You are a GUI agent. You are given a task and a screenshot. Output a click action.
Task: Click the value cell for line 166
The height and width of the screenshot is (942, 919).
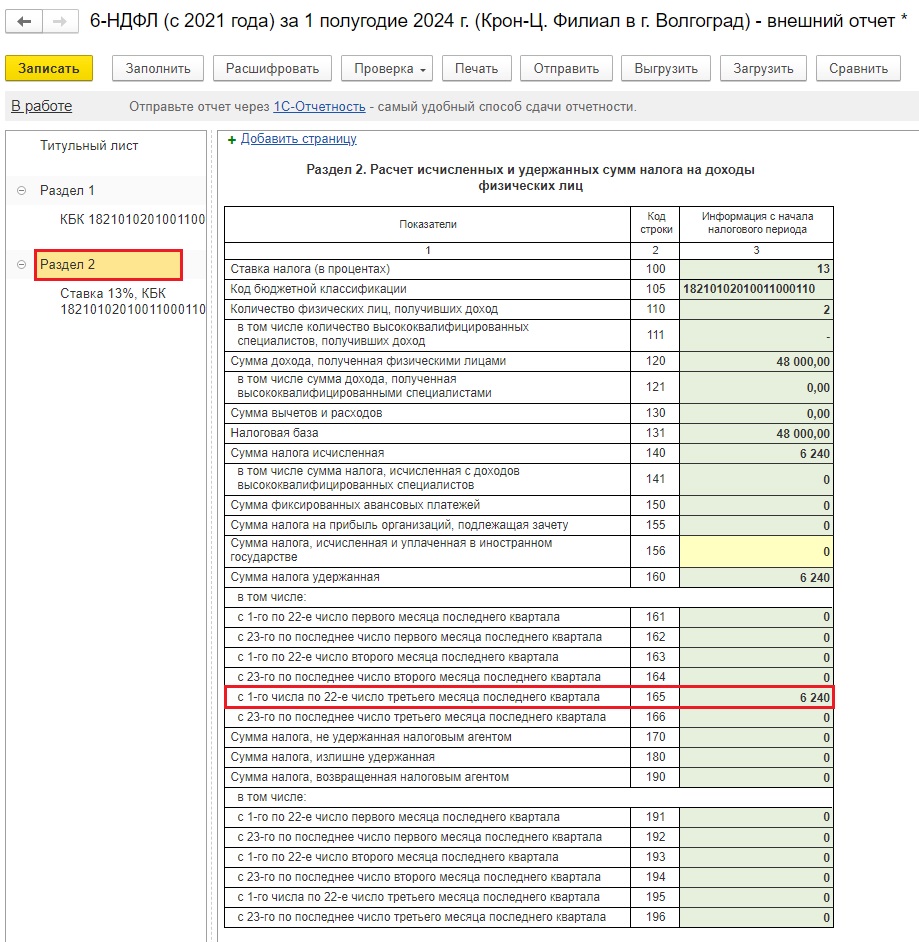(756, 717)
